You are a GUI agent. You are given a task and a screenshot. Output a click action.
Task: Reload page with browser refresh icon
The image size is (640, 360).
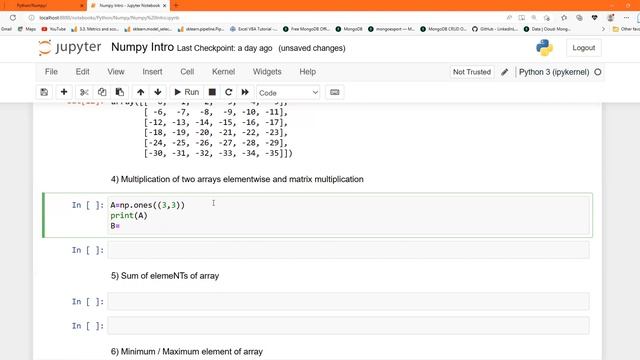[13, 18]
